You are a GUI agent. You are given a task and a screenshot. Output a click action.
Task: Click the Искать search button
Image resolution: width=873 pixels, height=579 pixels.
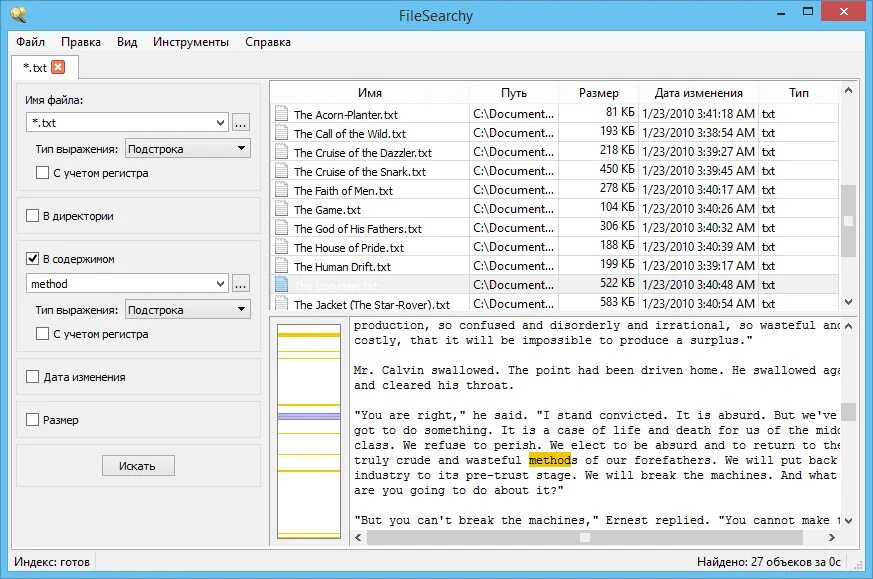138,465
